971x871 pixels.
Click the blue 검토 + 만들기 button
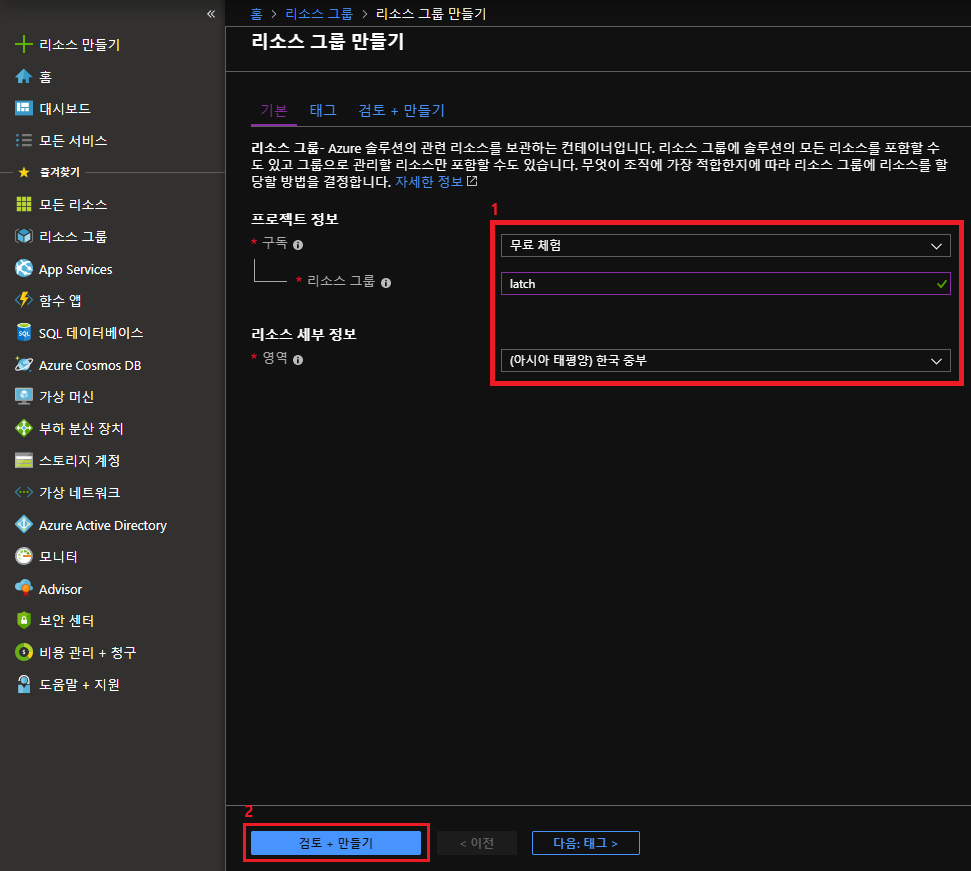[336, 843]
